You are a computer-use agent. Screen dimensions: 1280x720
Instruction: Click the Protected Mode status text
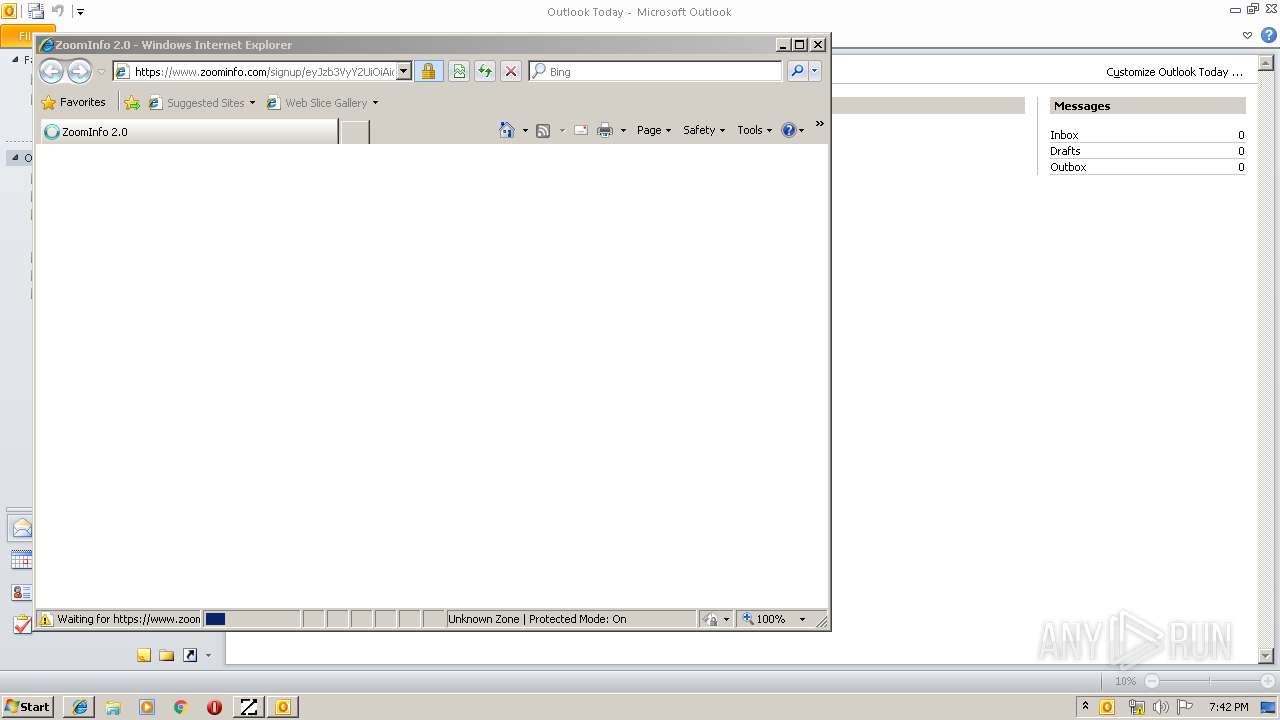(x=537, y=619)
